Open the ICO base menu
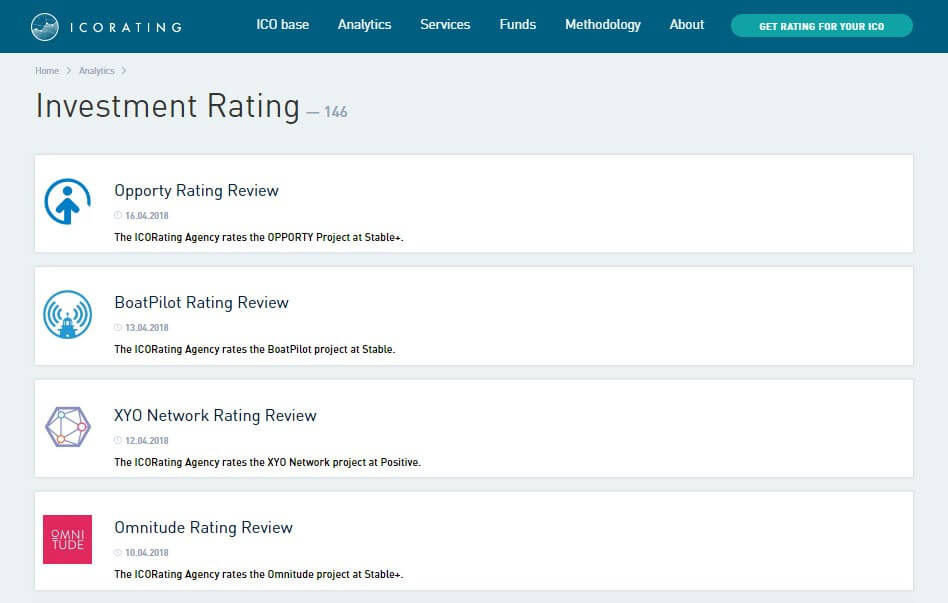 point(282,25)
